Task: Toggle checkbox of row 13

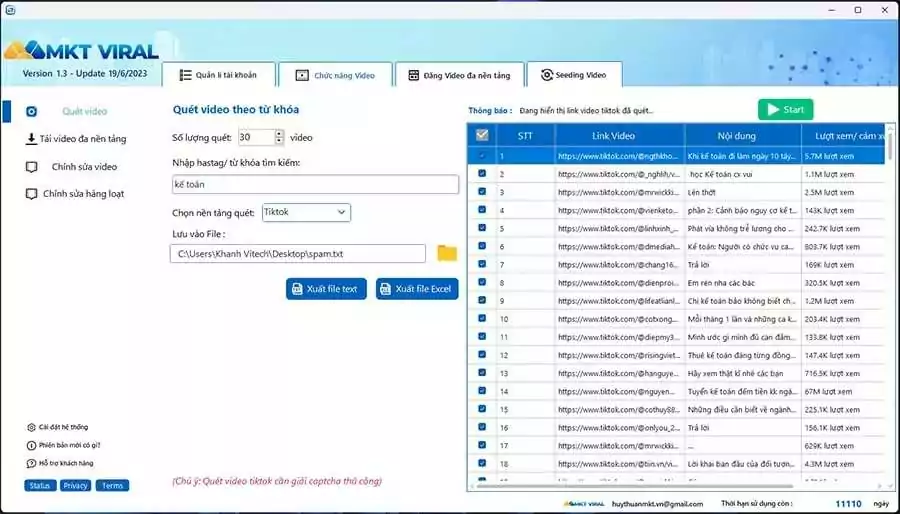Action: click(x=482, y=373)
